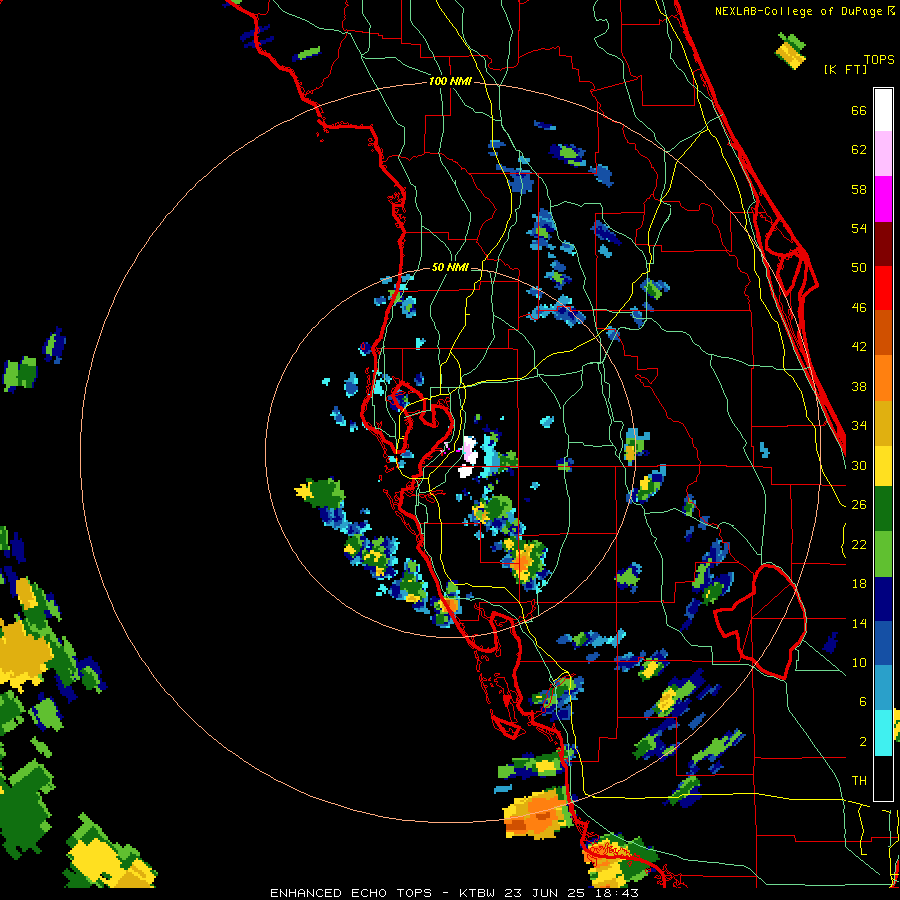The width and height of the screenshot is (900, 900).
Task: Pick the dark red maroon legend swatch
Action: click(x=883, y=243)
